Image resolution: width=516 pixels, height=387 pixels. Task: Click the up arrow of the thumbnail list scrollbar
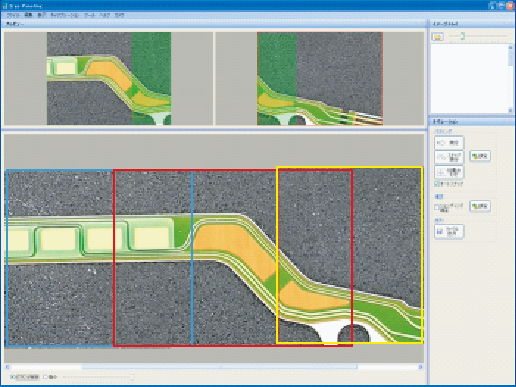[510, 48]
